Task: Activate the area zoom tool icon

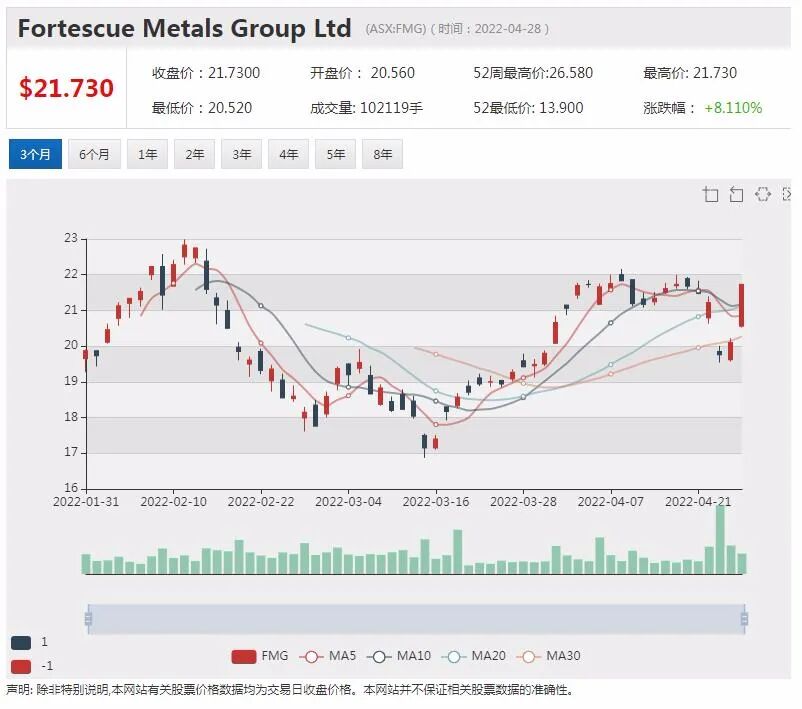Action: tap(710, 194)
